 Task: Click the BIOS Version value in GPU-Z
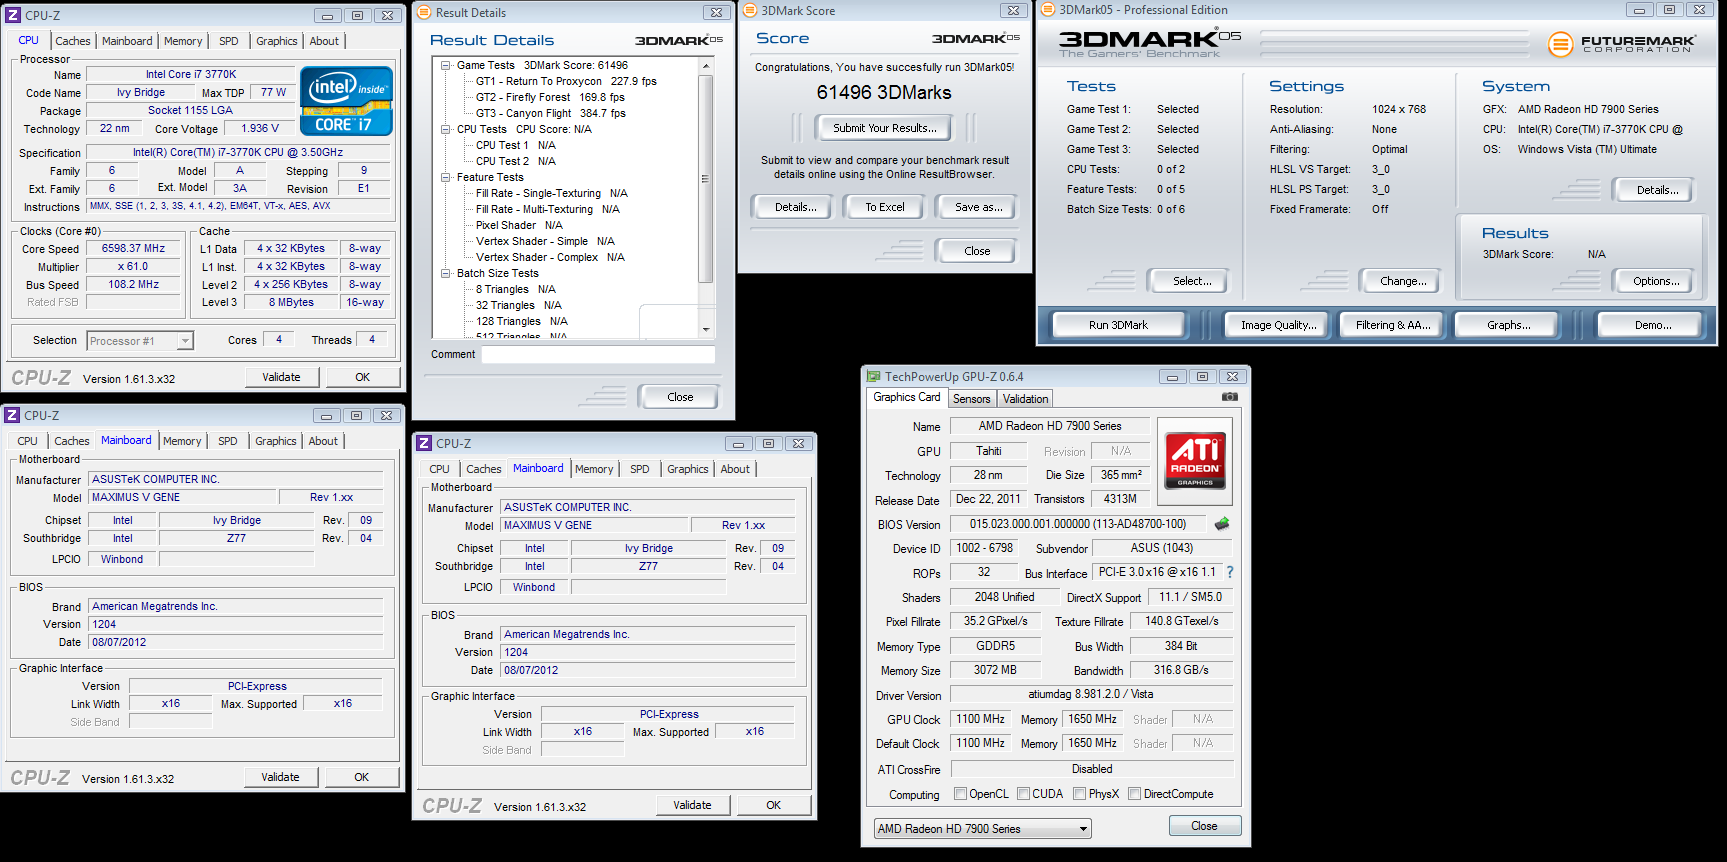click(x=1078, y=524)
